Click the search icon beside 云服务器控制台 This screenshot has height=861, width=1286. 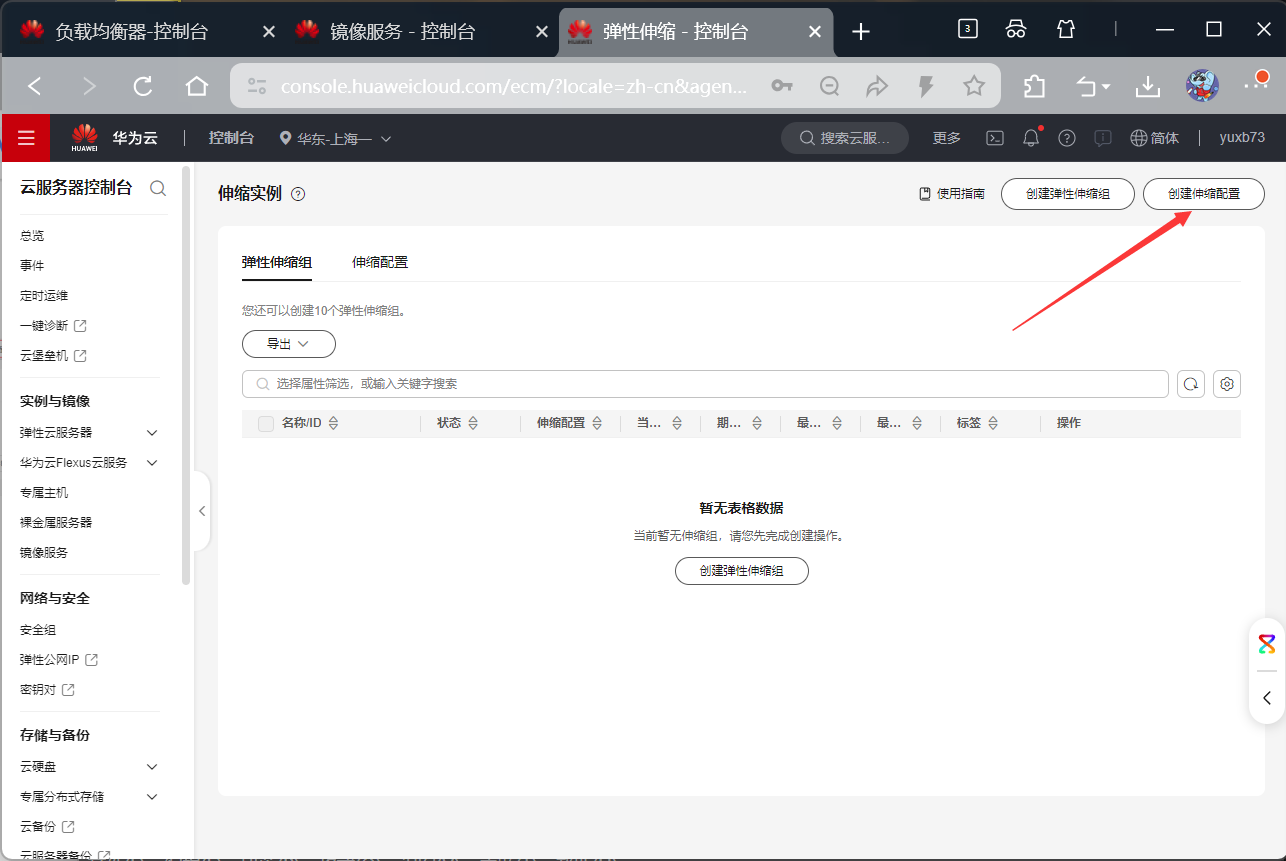point(157,188)
